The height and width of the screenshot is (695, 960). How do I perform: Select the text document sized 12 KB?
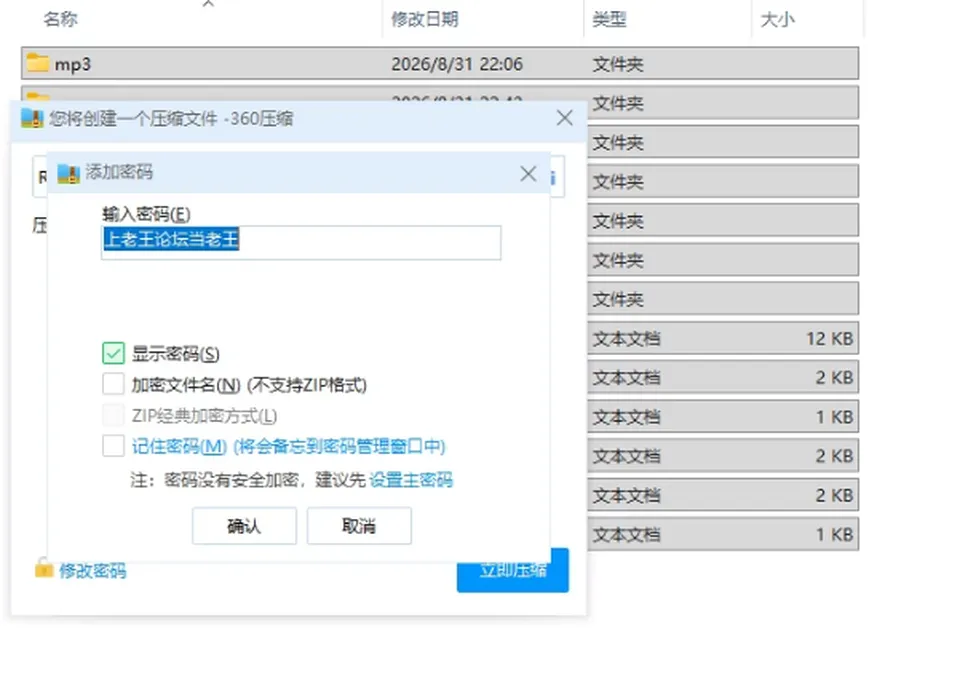click(x=722, y=338)
